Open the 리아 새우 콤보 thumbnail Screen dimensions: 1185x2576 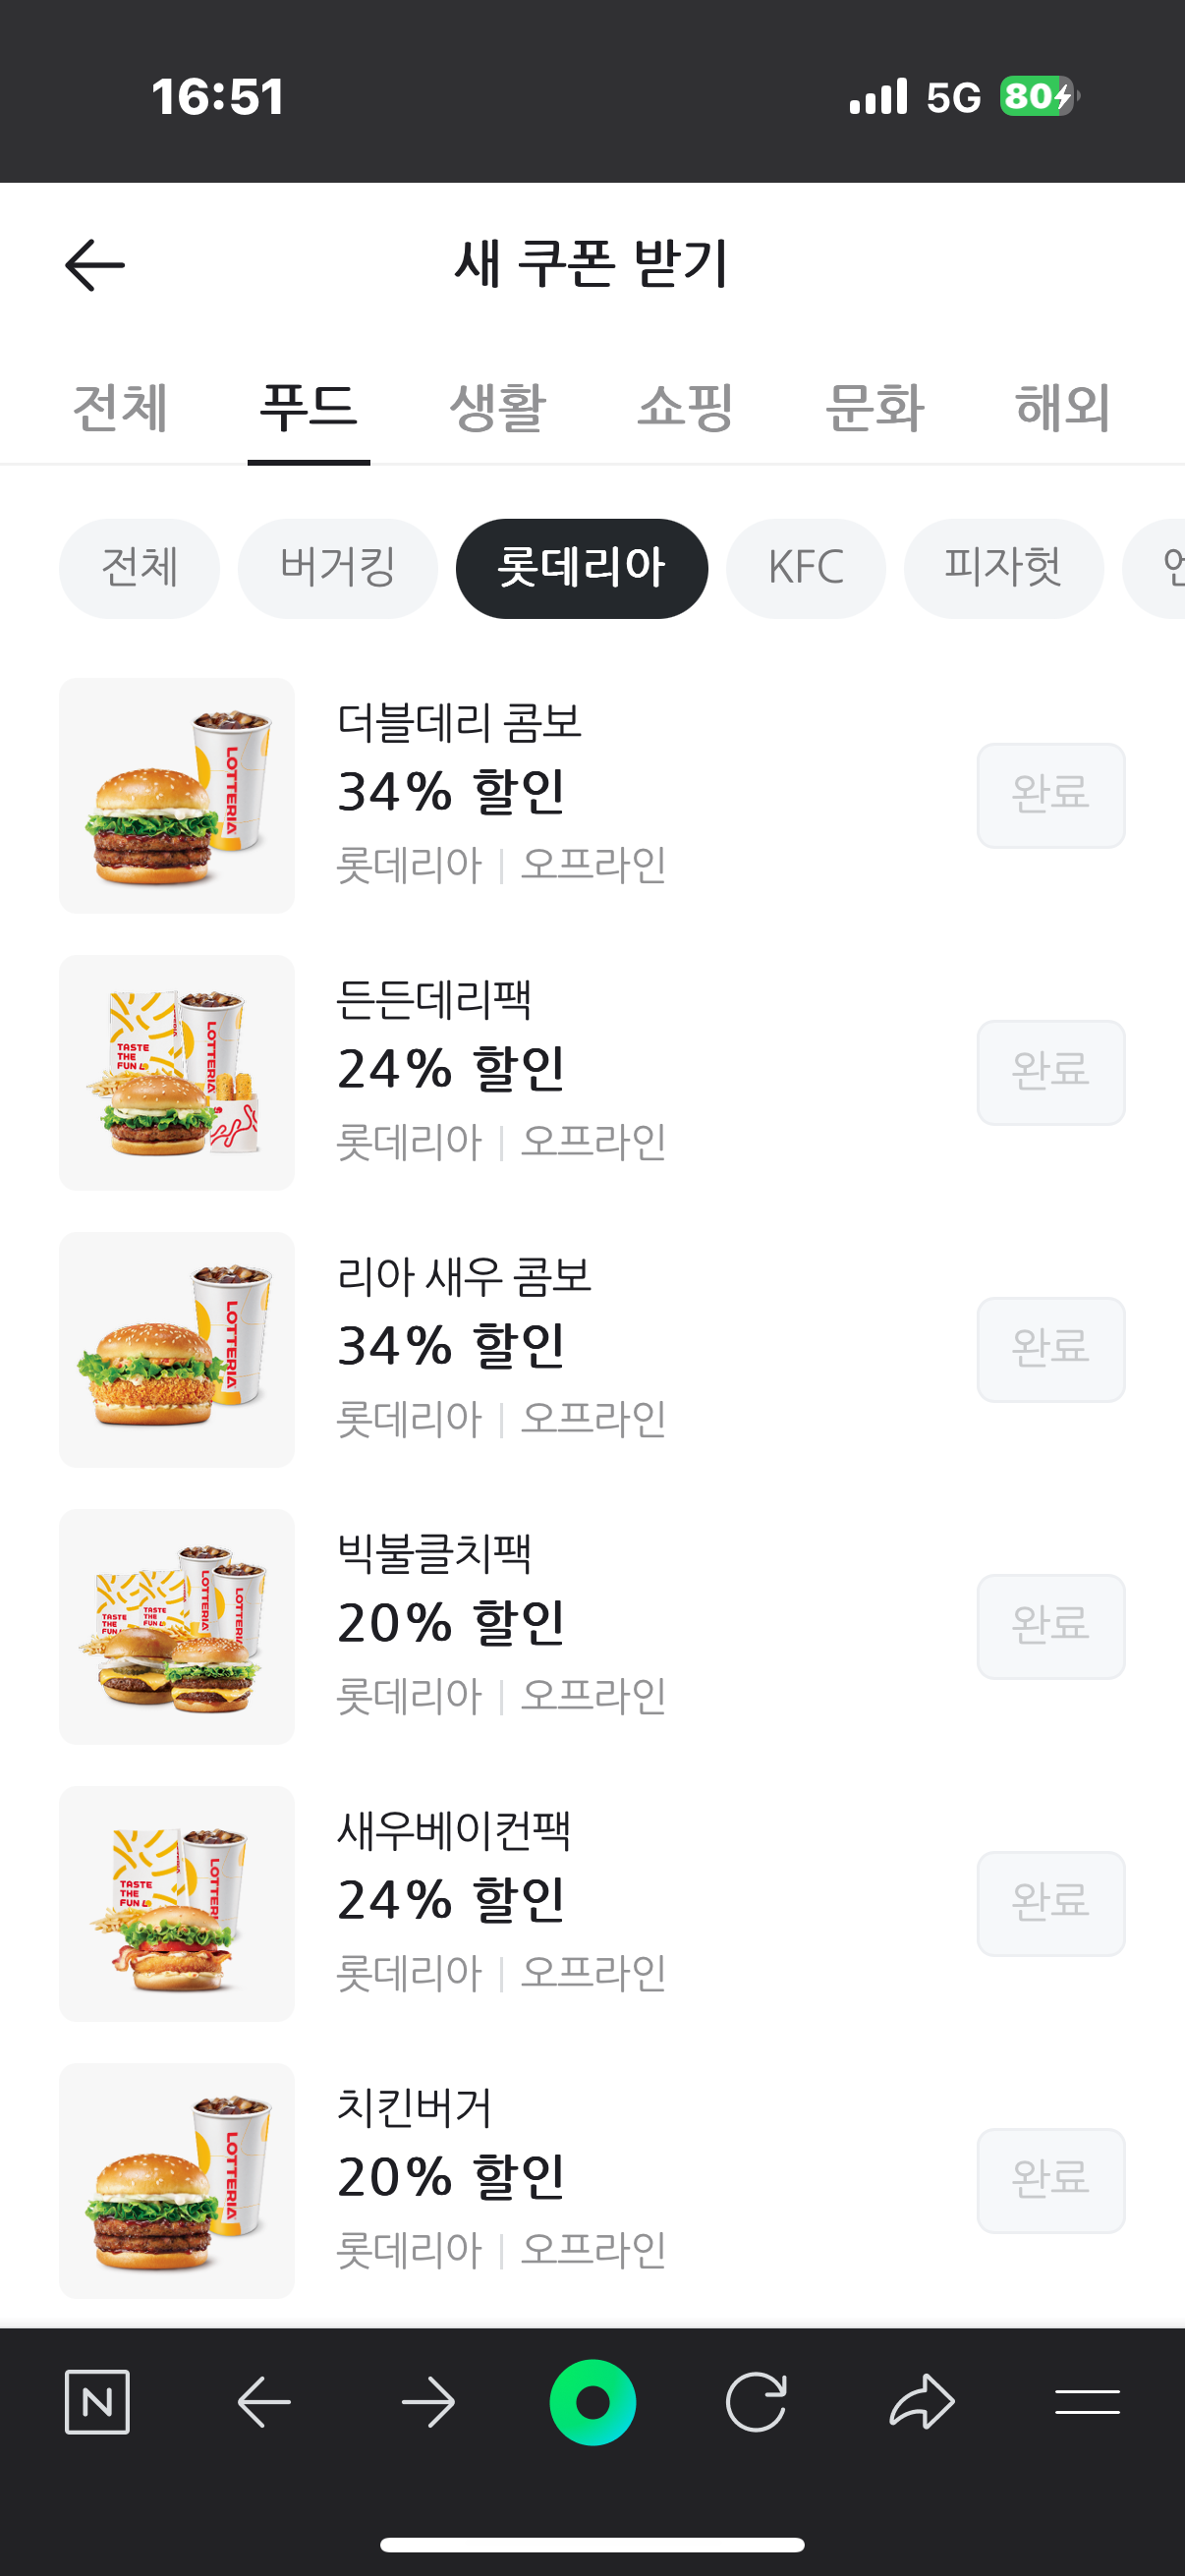(177, 1349)
